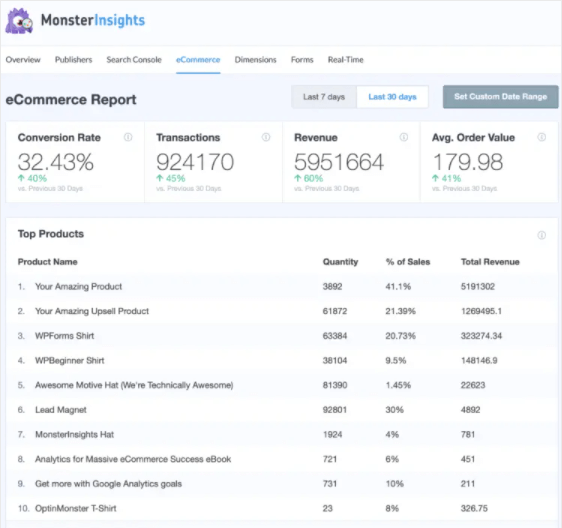Image resolution: width=562 pixels, height=528 pixels.
Task: Switch to the Overview tab
Action: click(23, 60)
